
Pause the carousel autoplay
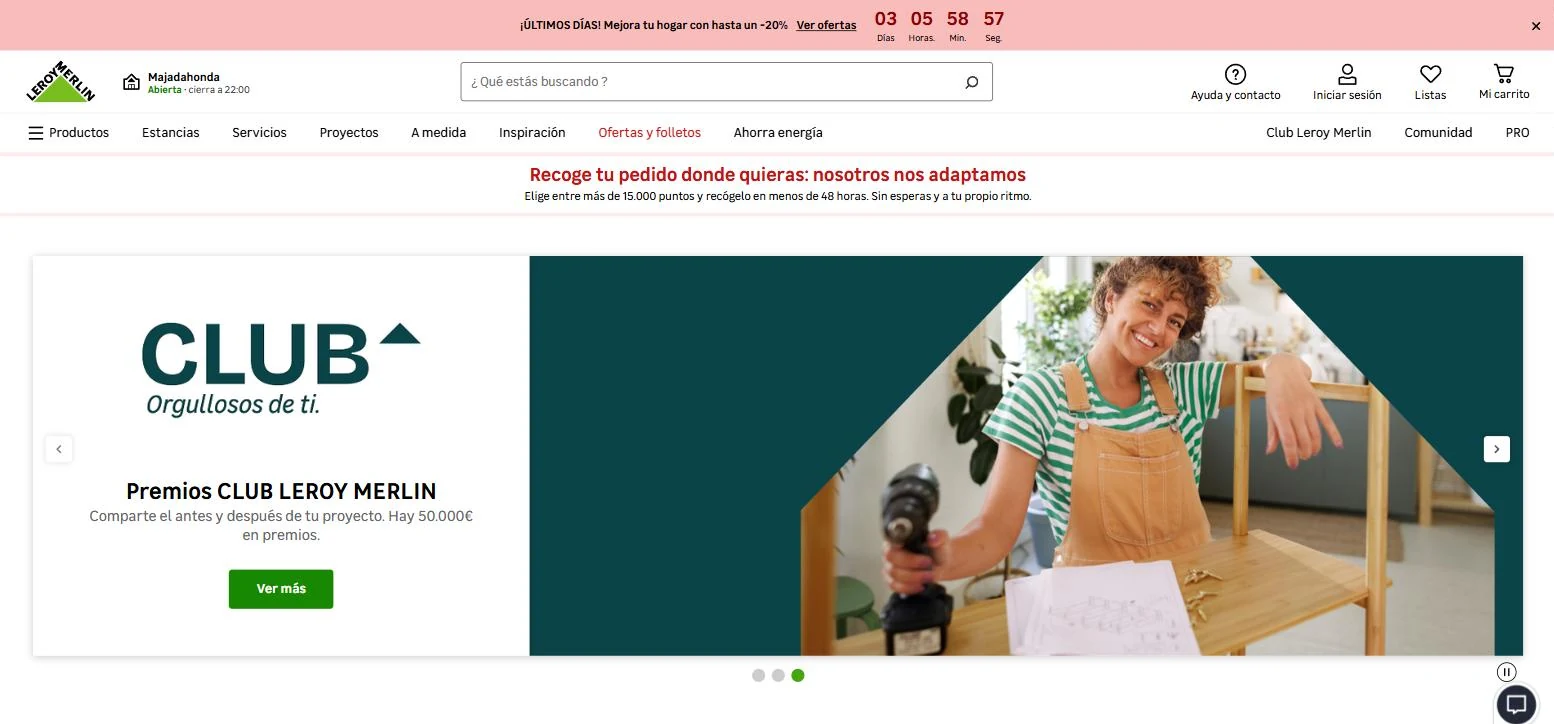[x=1507, y=672]
